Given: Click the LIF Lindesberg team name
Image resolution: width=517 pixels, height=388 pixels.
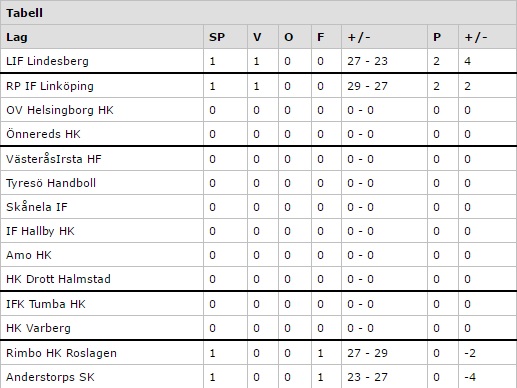Looking at the screenshot, I should pos(47,61).
